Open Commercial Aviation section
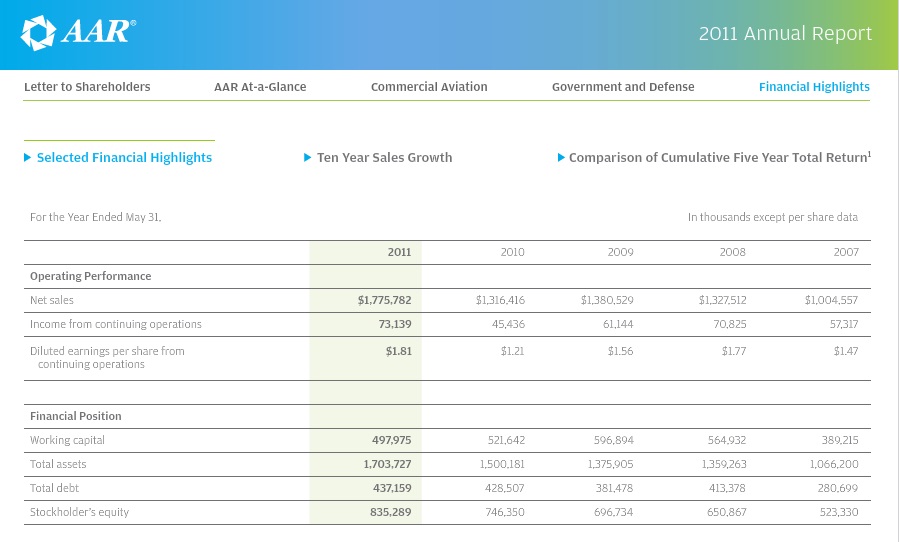The width and height of the screenshot is (899, 542). 429,87
